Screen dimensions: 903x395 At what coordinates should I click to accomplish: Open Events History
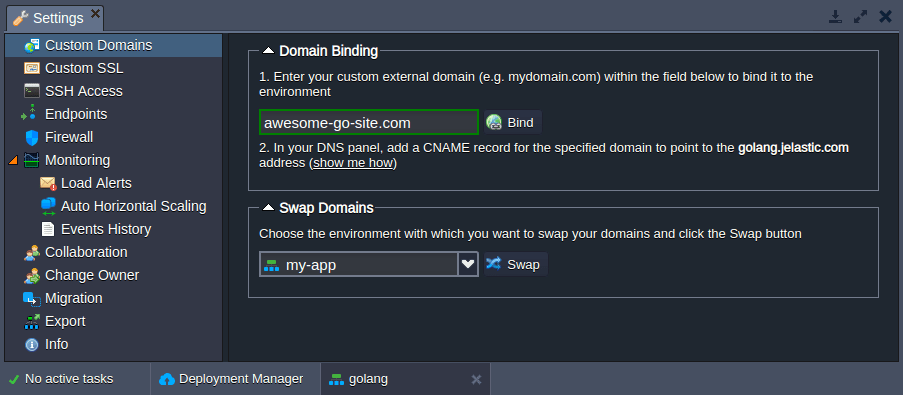(113, 229)
